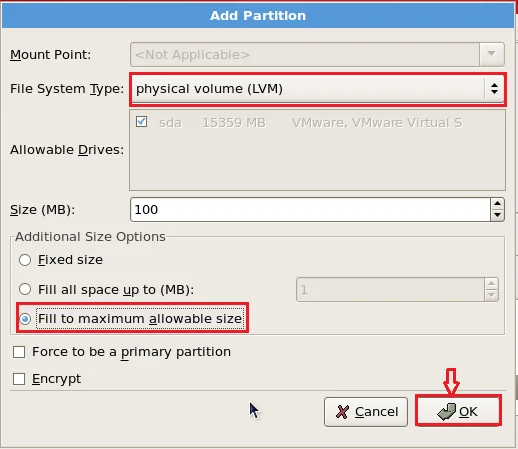Click the up arrow of the fill-up-to spinner

click(491, 284)
